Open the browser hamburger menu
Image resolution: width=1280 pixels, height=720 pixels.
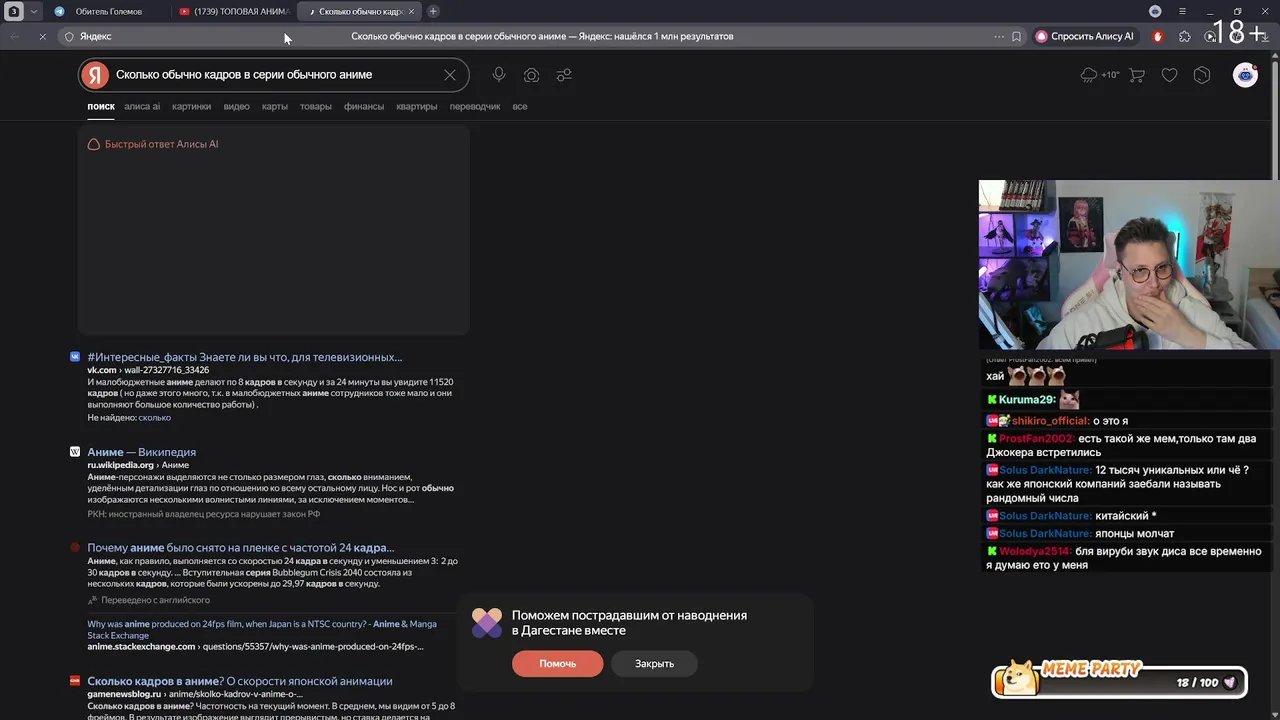pyautogui.click(x=1182, y=11)
